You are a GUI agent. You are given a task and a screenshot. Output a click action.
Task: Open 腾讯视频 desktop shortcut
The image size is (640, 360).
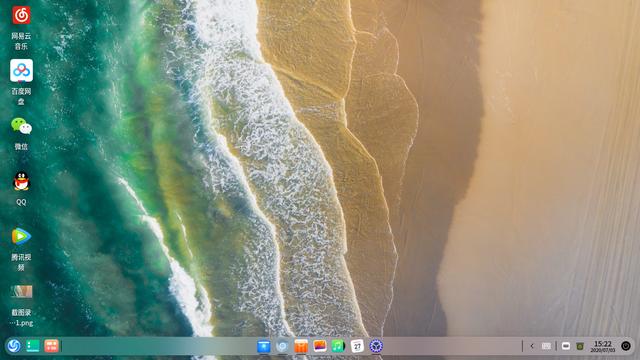tap(21, 236)
